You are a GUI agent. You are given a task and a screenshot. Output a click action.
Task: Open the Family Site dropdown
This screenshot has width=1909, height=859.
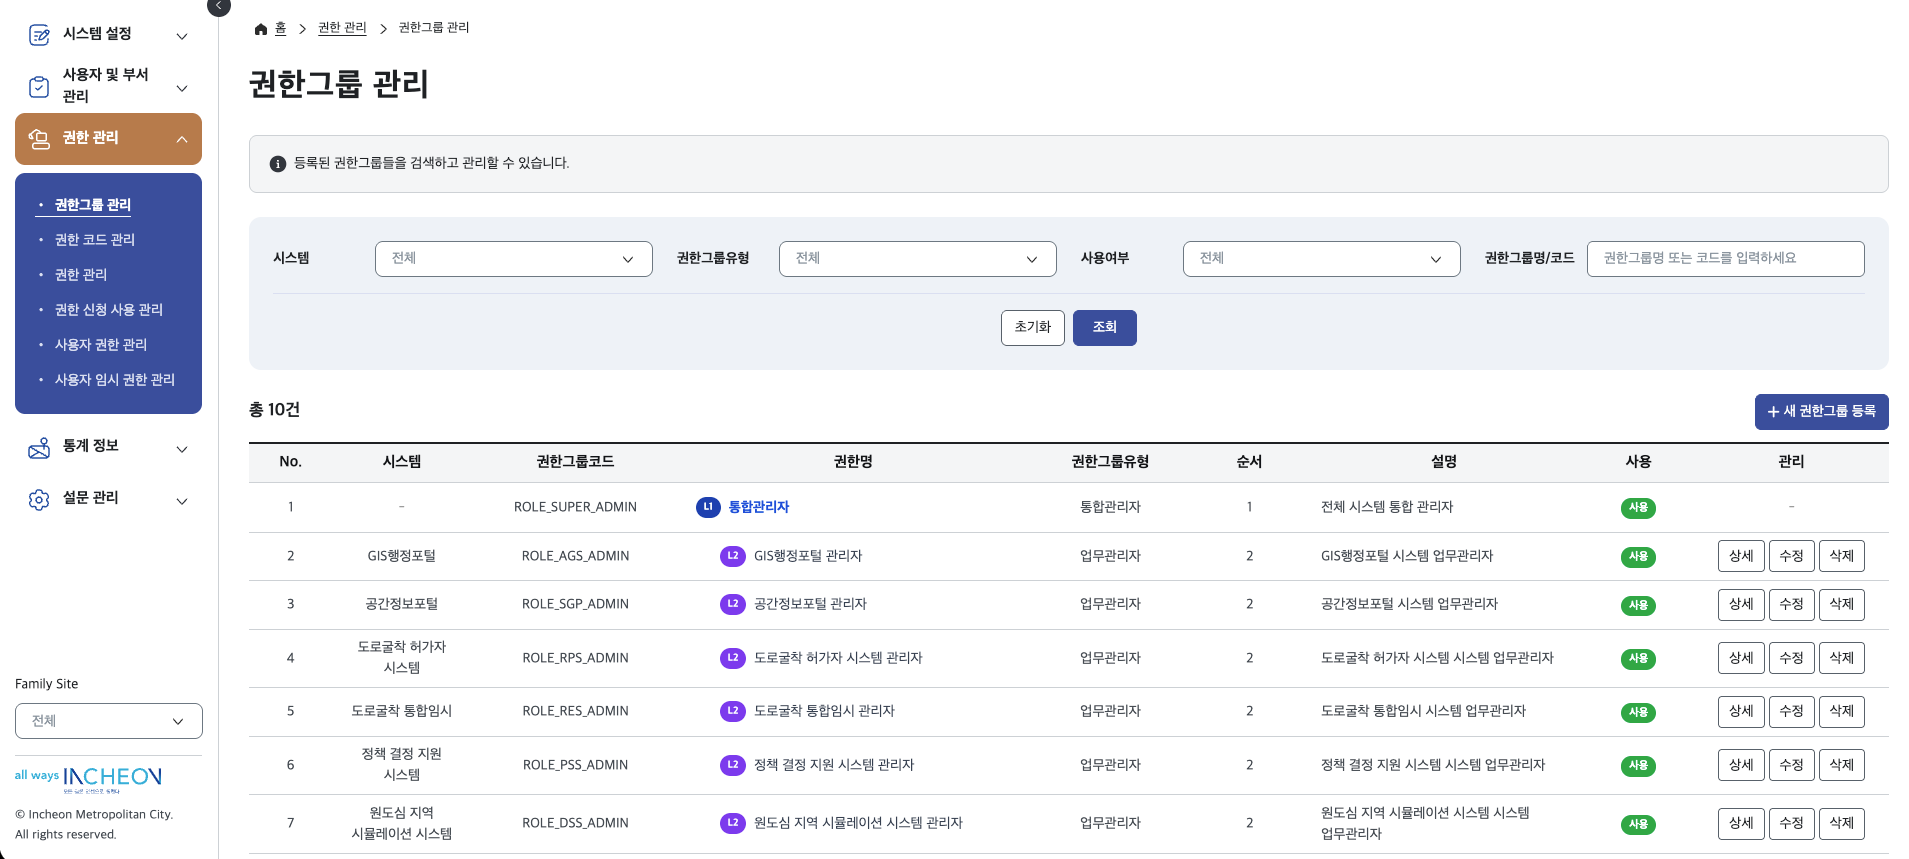tap(108, 721)
